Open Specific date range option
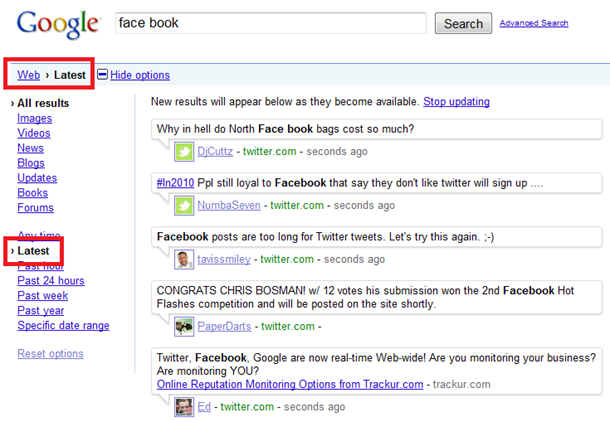 63,325
